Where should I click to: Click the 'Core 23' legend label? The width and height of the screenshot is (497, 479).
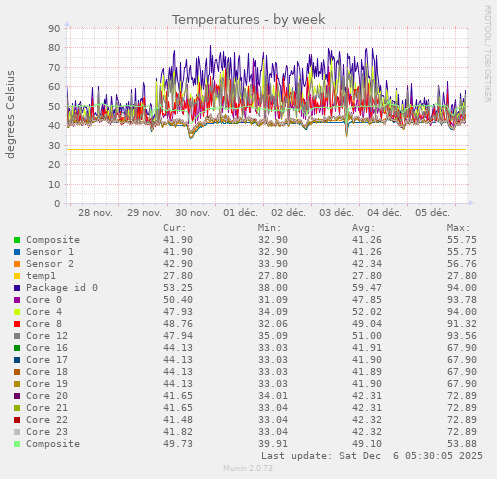47,432
